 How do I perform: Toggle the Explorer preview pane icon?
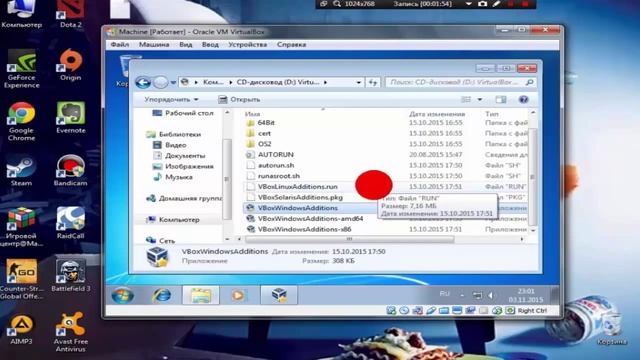pyautogui.click(x=501, y=99)
